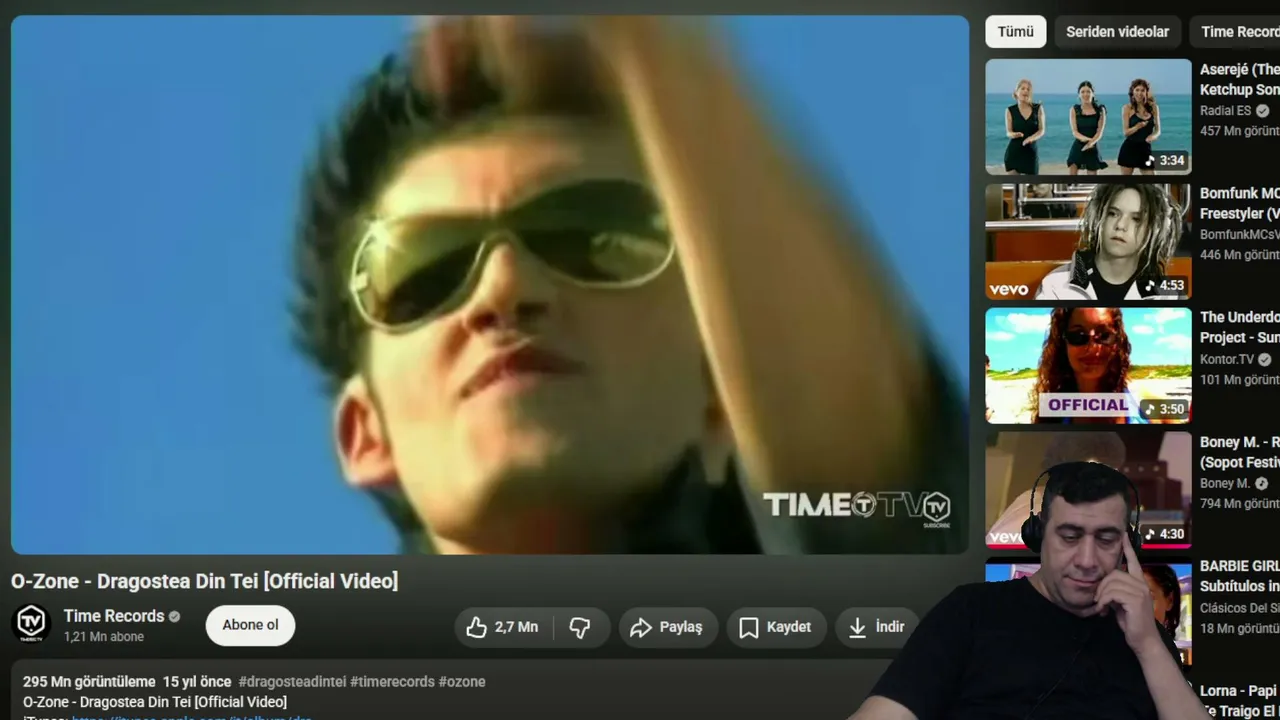Click the verified badge beside Radial ES
The image size is (1280, 720).
tap(1263, 111)
